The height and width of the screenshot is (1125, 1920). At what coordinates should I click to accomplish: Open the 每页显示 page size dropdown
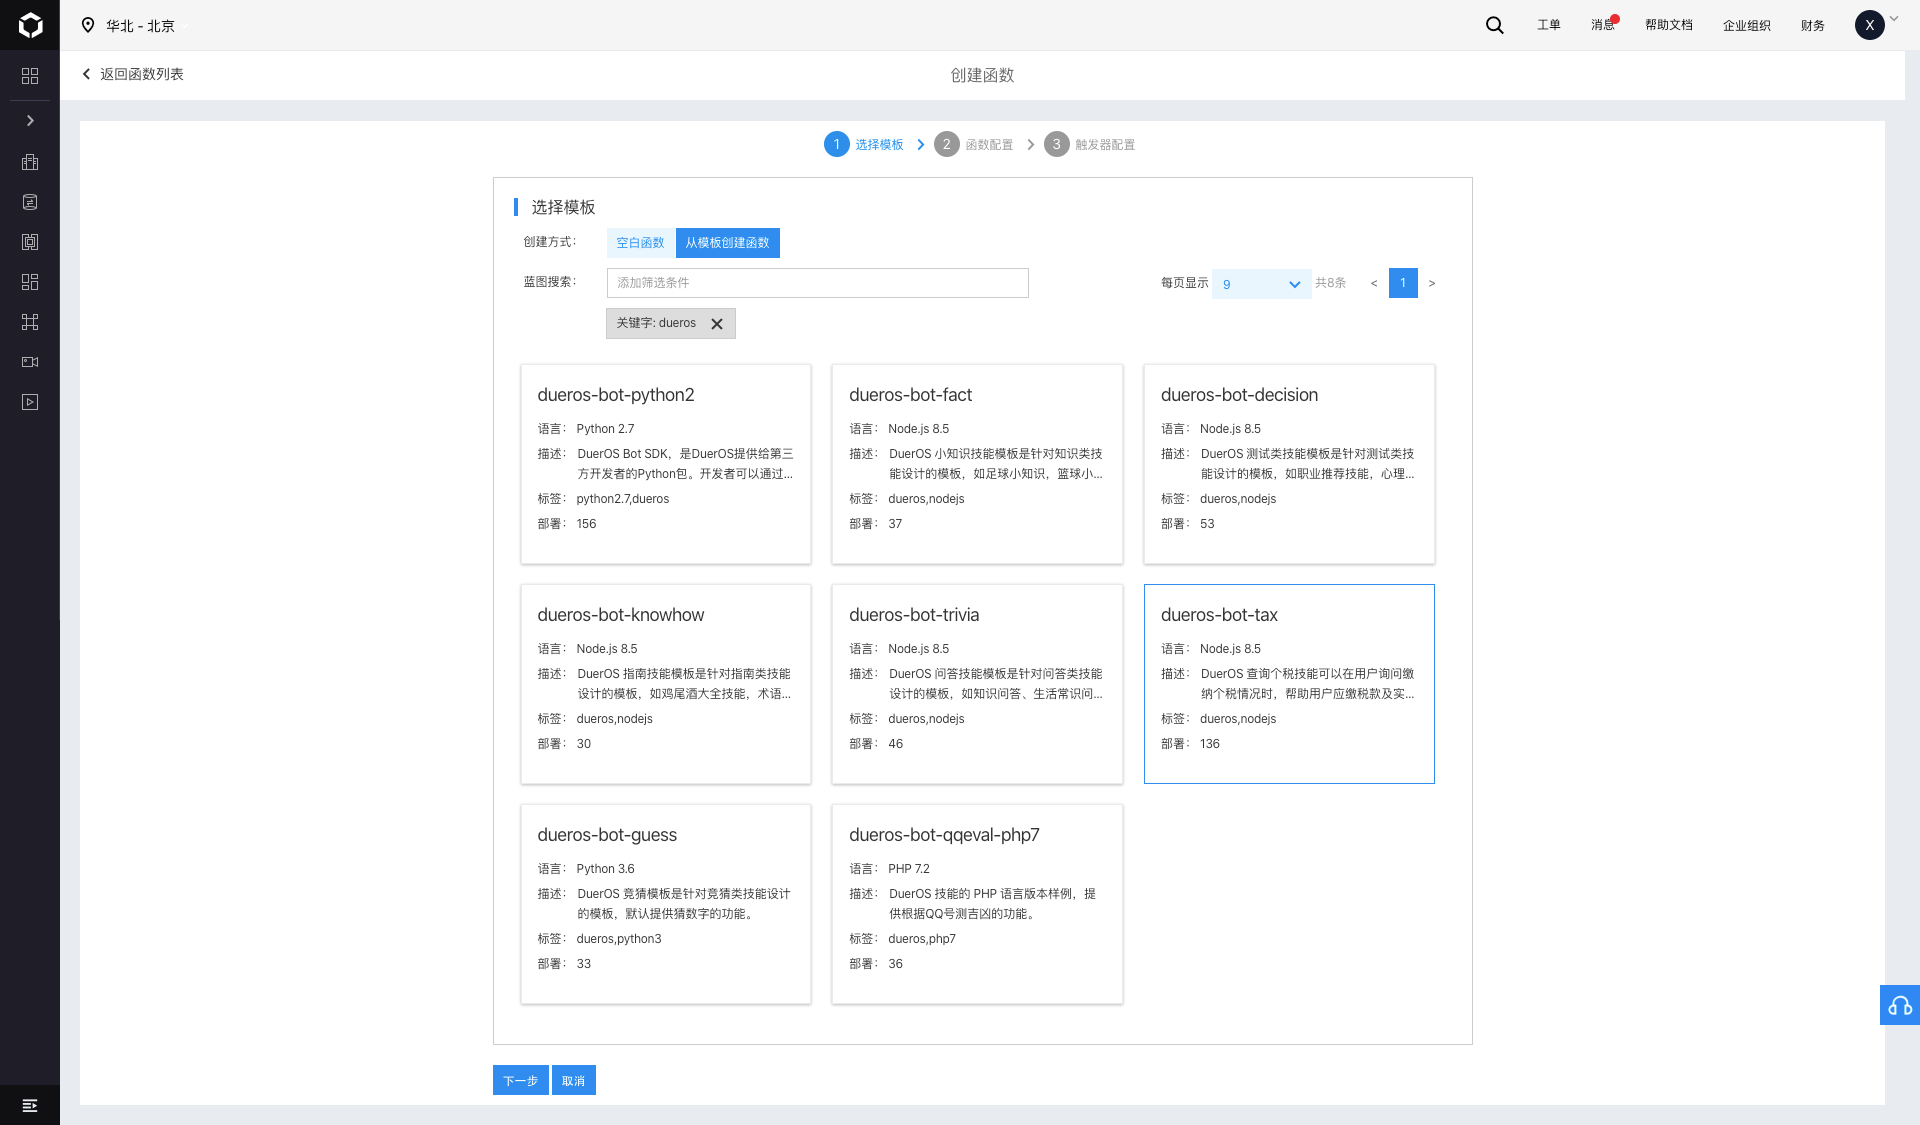[1261, 284]
